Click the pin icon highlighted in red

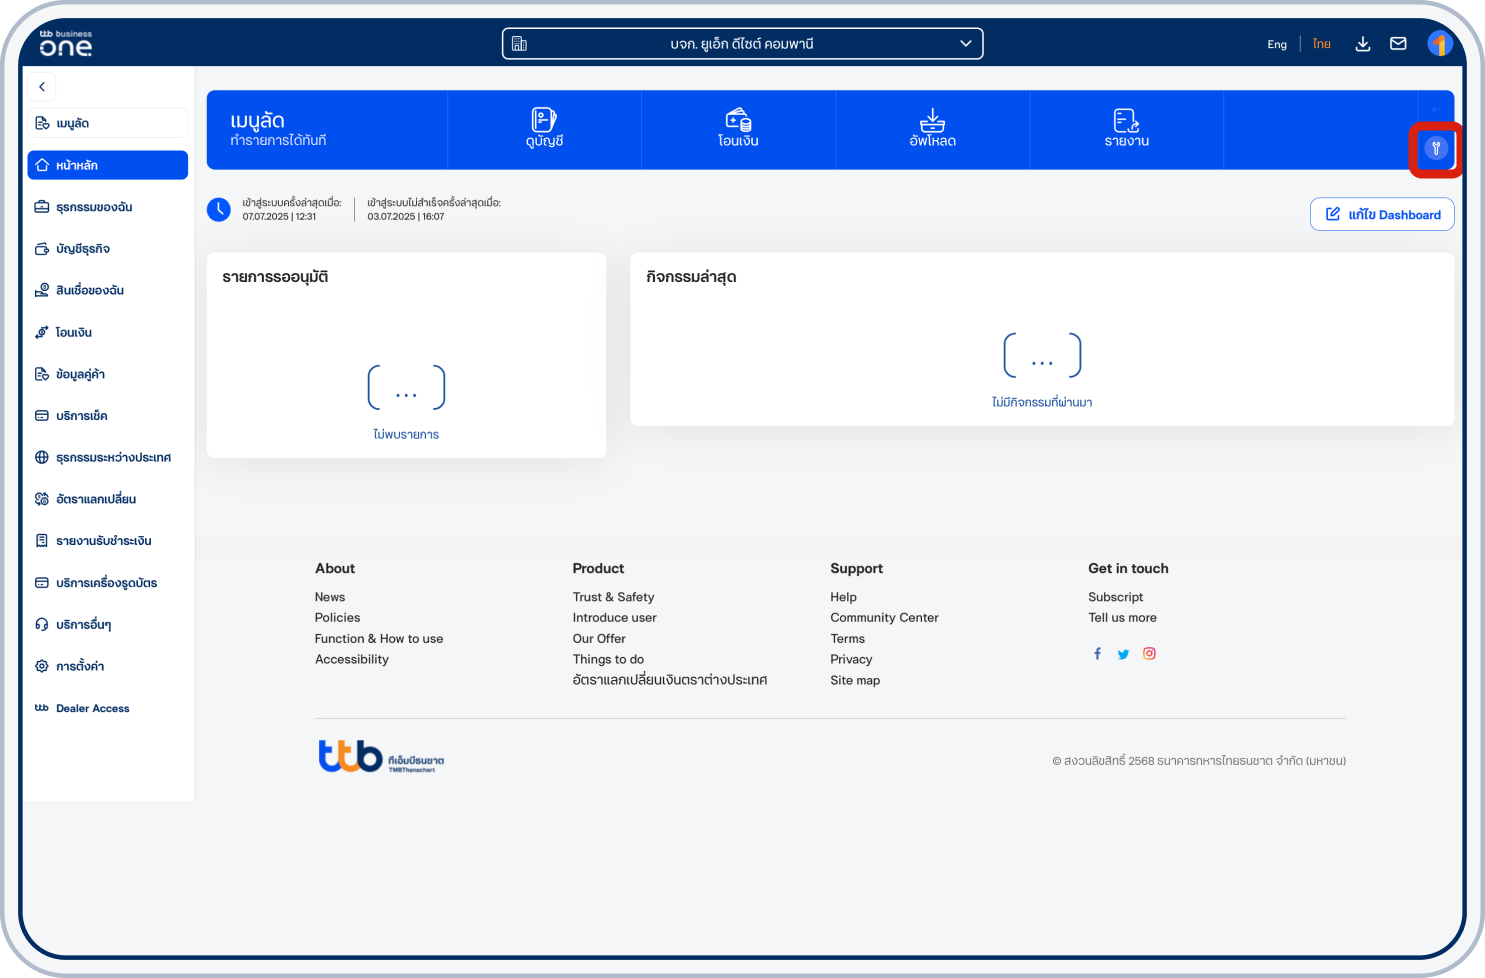coord(1436,149)
